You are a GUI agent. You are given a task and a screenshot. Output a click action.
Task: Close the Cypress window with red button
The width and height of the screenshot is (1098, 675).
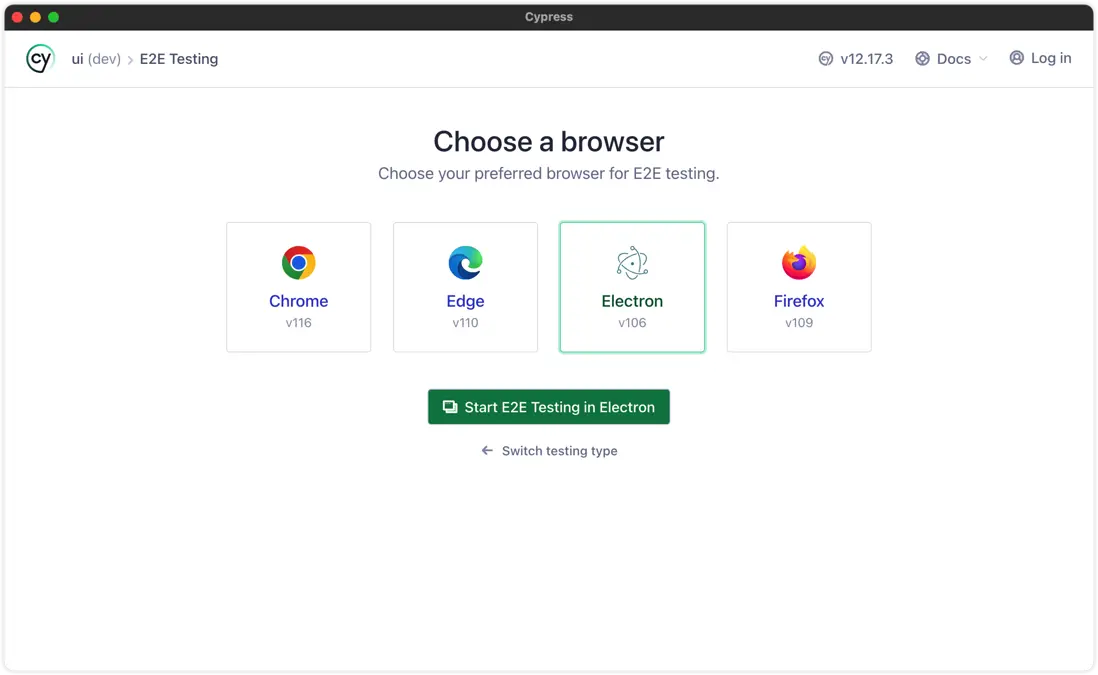18,17
